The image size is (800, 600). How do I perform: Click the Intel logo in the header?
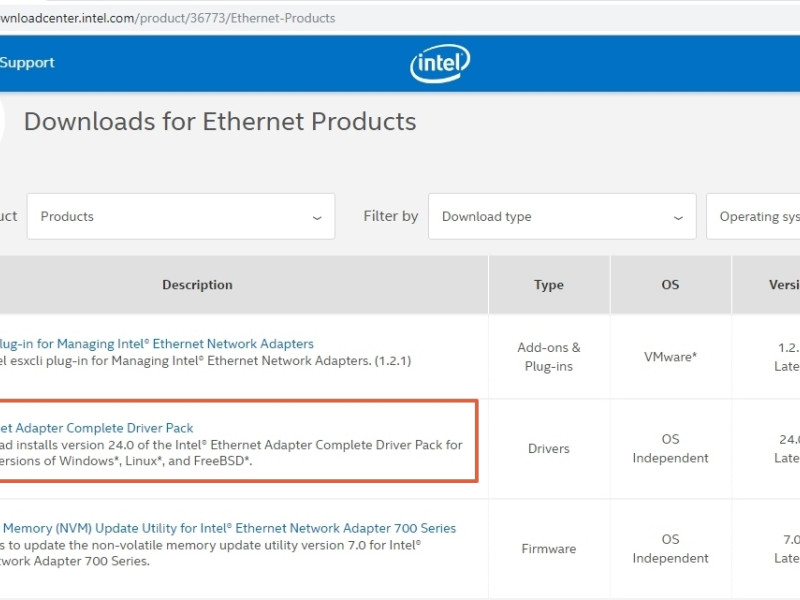[x=440, y=63]
